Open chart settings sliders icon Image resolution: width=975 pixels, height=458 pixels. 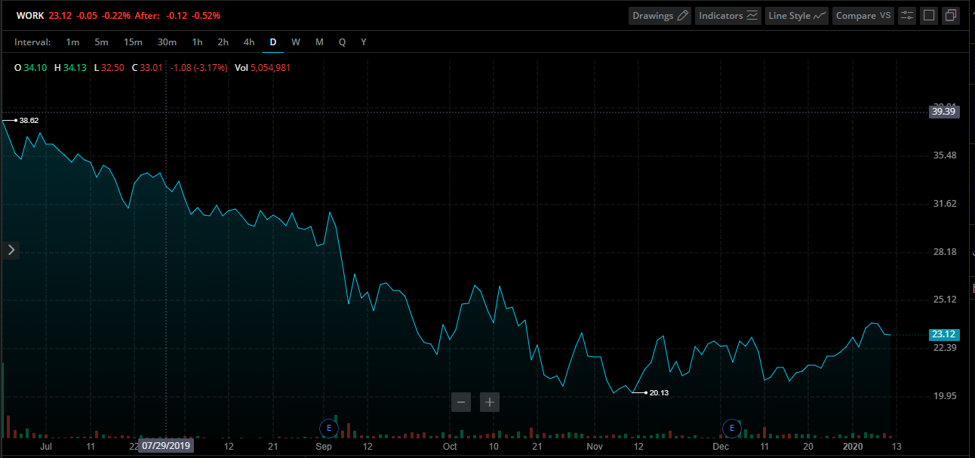[x=907, y=16]
